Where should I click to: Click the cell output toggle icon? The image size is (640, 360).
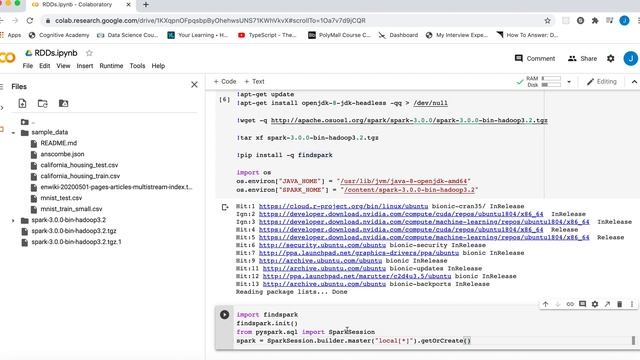(225, 207)
